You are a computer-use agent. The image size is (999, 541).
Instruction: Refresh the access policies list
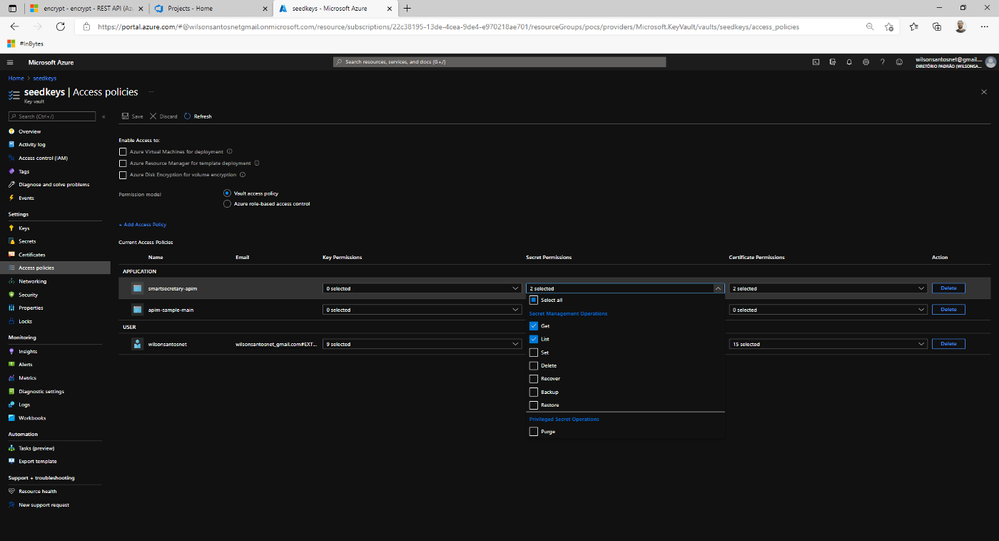[x=198, y=116]
